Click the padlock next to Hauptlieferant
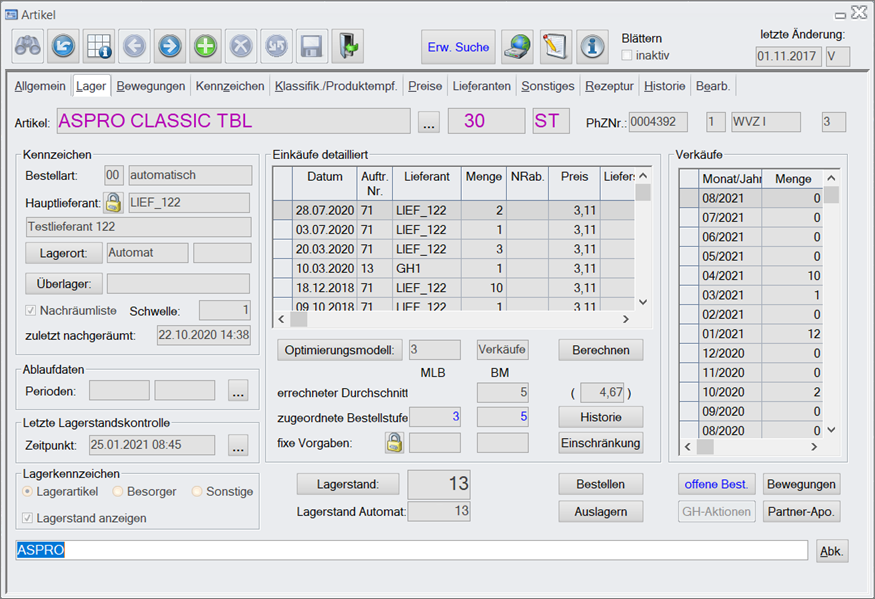 pyautogui.click(x=114, y=203)
